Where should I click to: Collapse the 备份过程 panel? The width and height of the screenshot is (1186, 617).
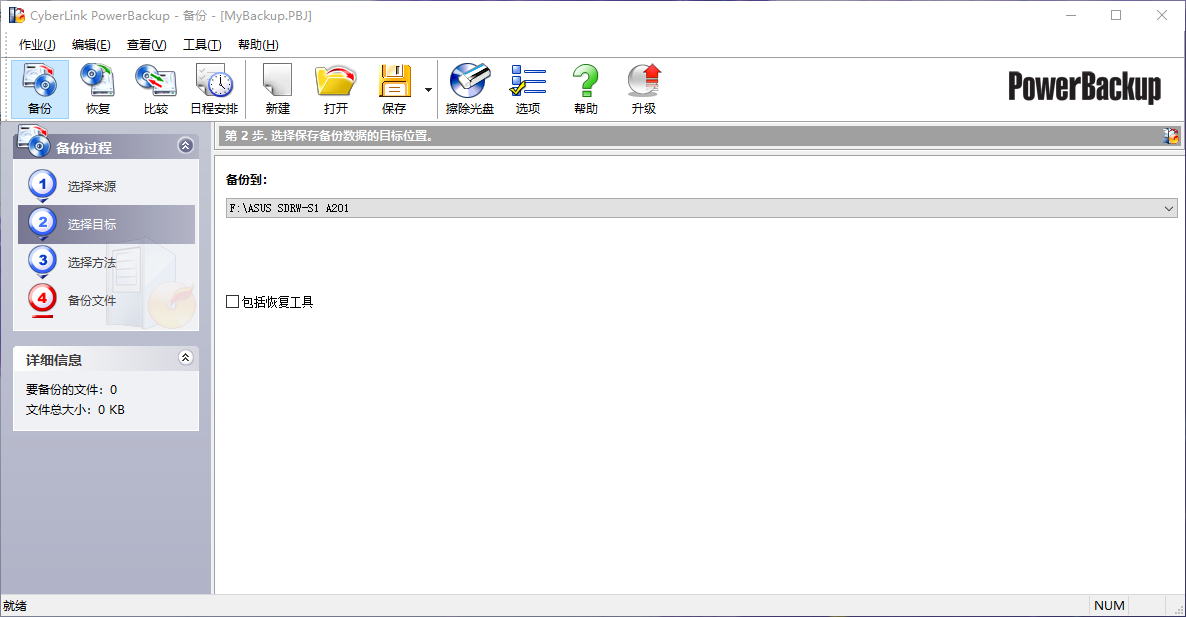[185, 145]
